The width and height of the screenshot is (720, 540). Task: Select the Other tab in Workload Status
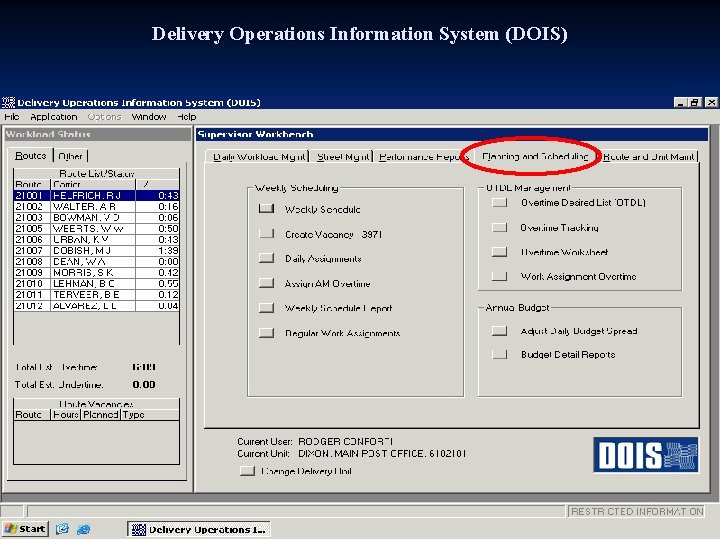70,156
